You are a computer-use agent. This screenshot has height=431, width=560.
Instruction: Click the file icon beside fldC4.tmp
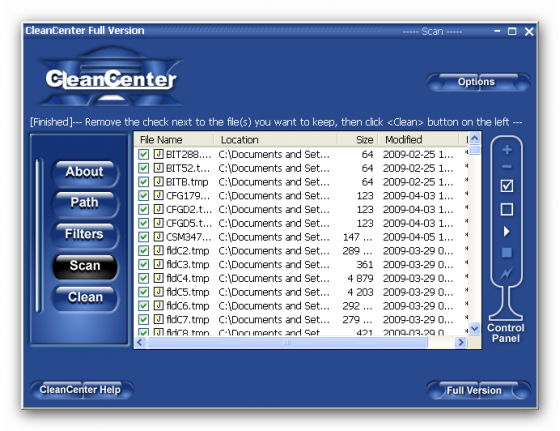[158, 278]
